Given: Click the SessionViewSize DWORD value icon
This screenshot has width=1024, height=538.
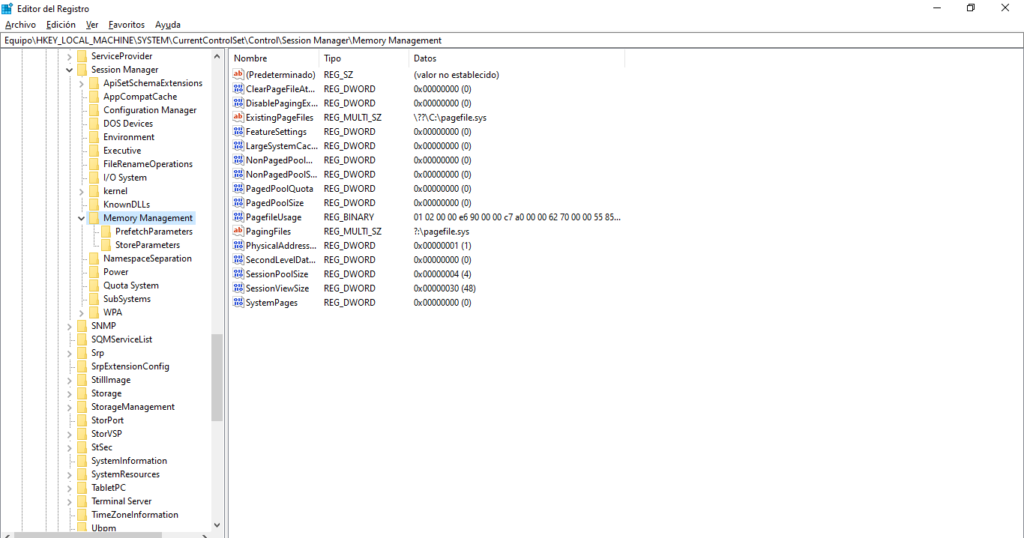Looking at the screenshot, I should pyautogui.click(x=238, y=288).
